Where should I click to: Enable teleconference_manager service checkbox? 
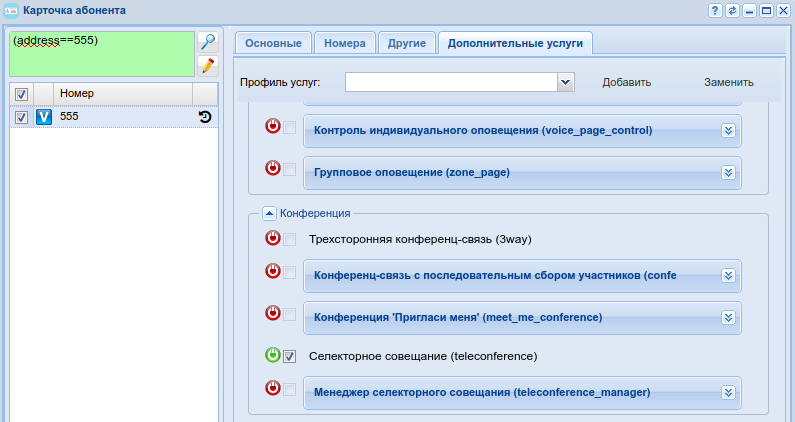pos(290,390)
